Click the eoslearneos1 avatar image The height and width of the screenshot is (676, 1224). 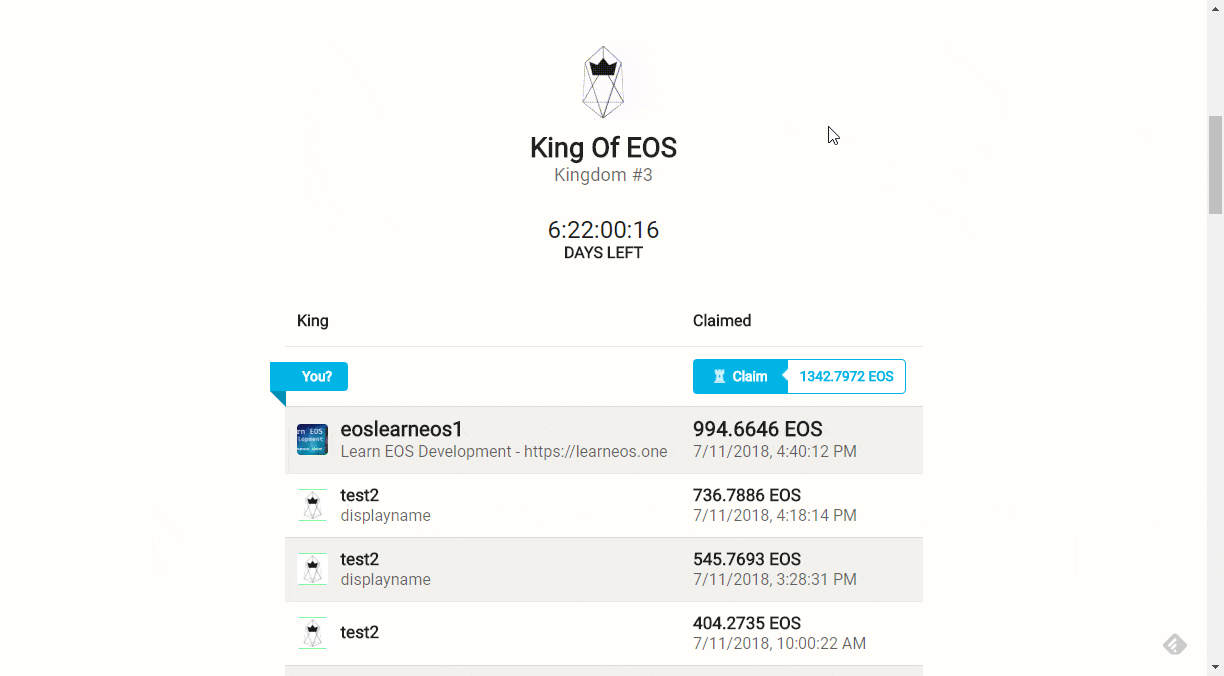[312, 440]
